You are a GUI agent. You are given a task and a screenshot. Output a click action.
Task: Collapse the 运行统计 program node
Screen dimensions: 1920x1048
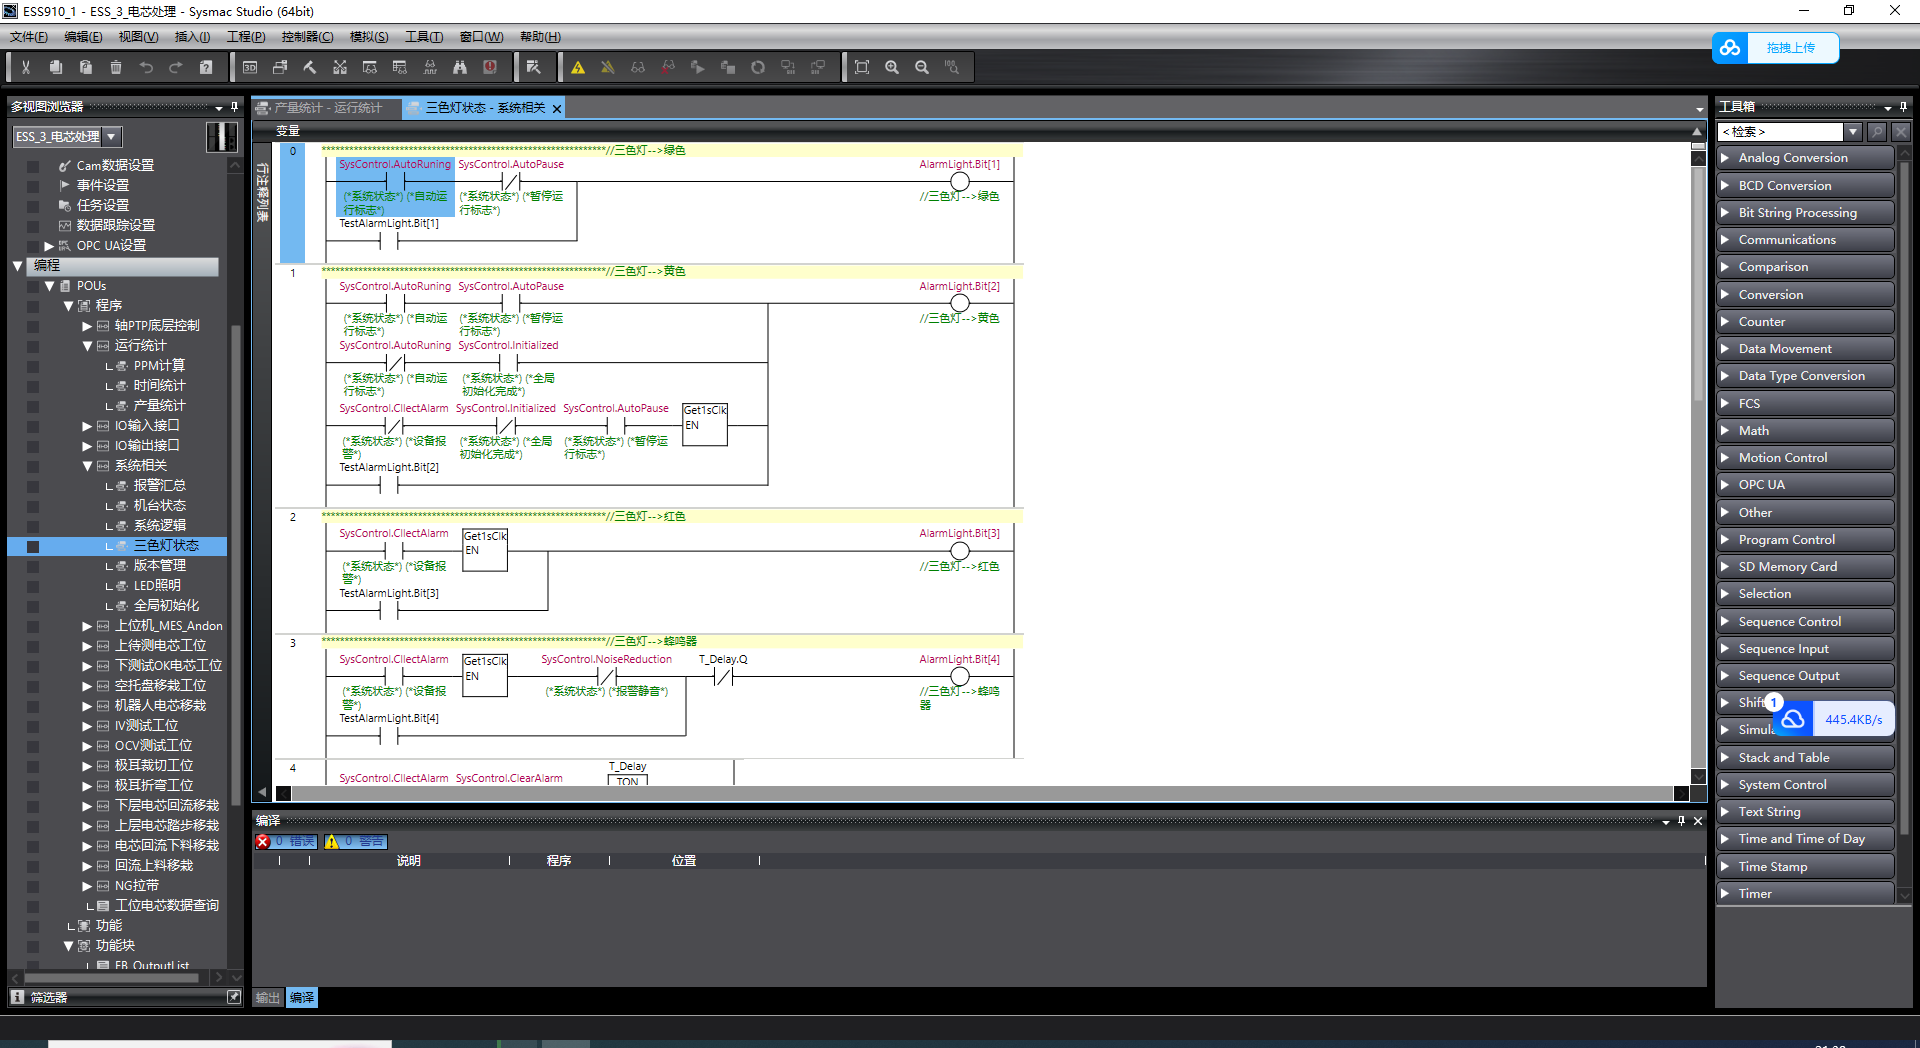[x=87, y=346]
